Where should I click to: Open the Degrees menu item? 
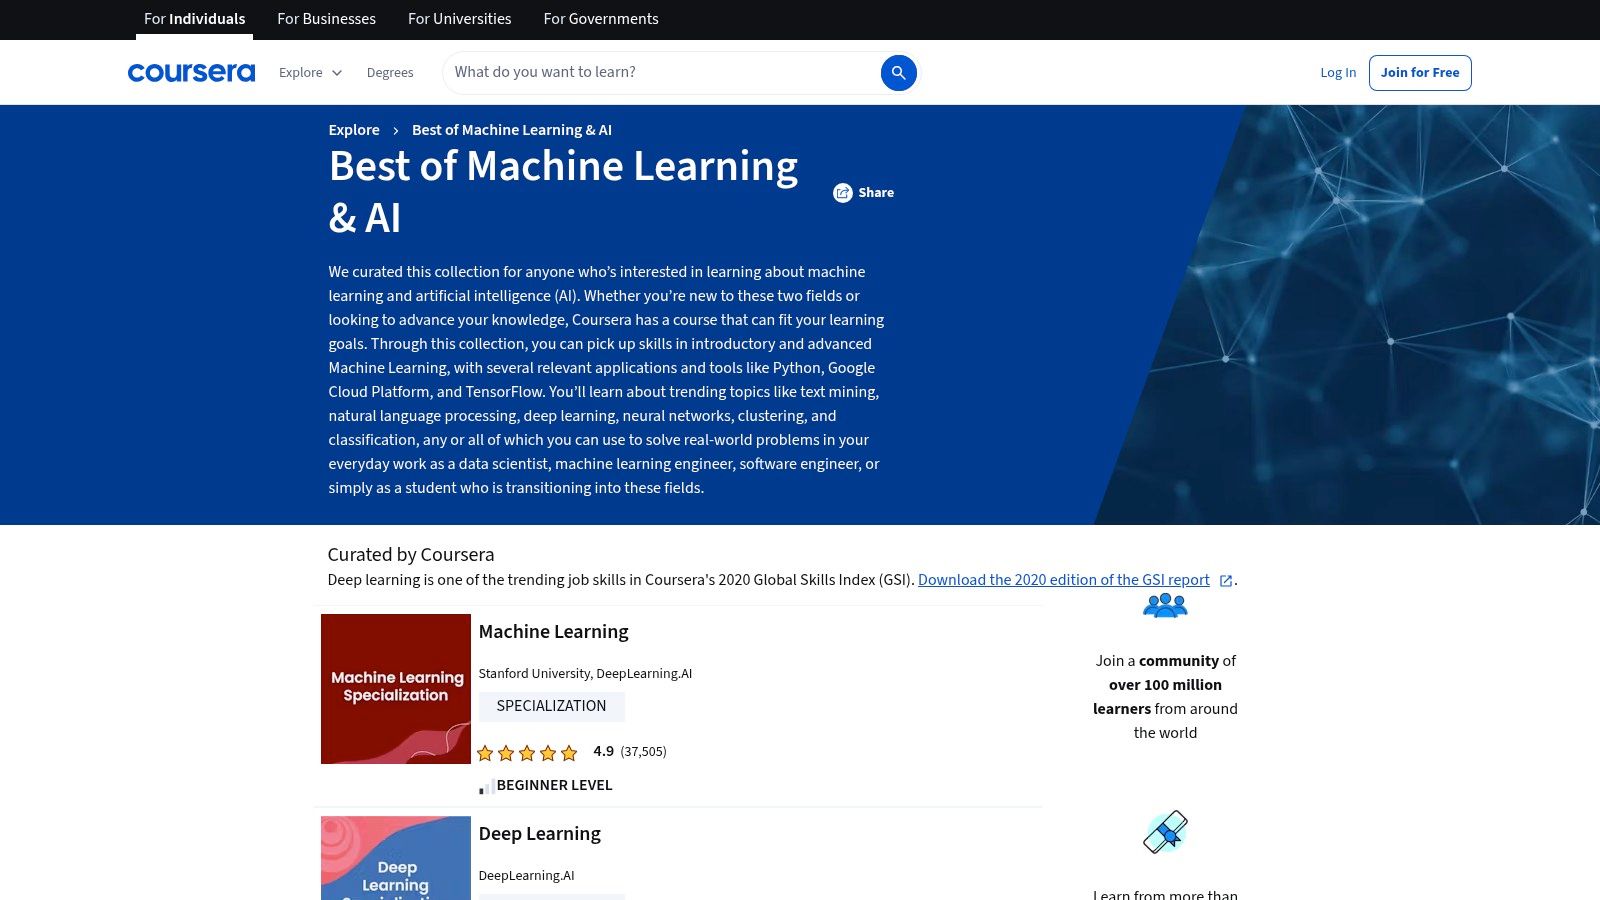[390, 72]
